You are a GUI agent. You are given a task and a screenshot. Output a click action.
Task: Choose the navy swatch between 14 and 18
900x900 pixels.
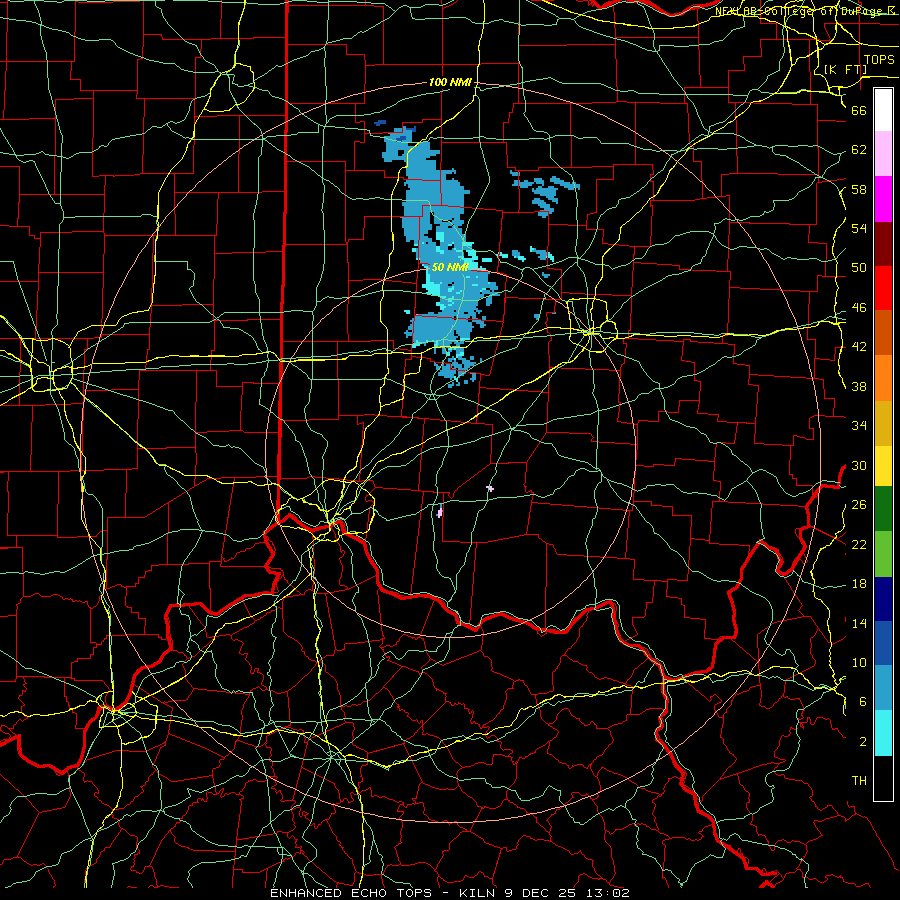coord(883,599)
